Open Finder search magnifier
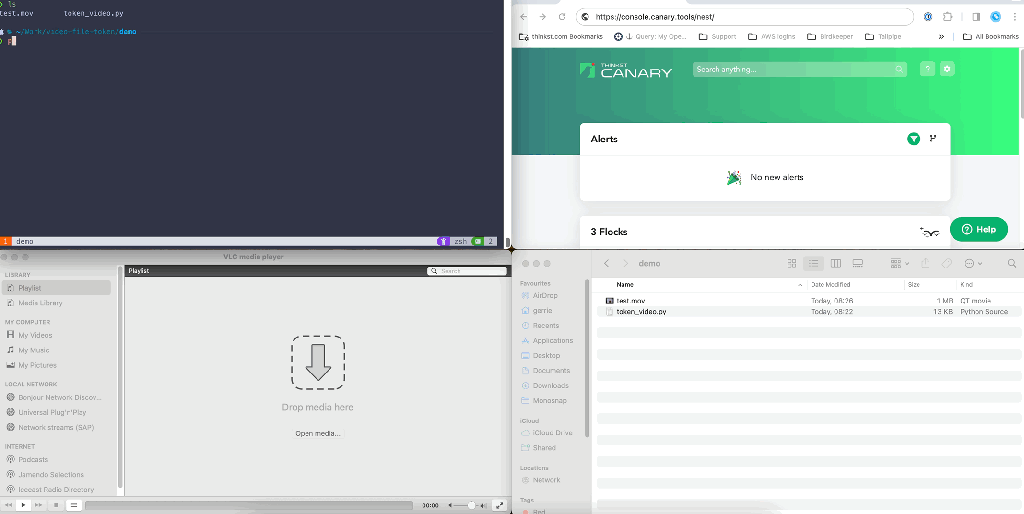 pyautogui.click(x=1012, y=263)
